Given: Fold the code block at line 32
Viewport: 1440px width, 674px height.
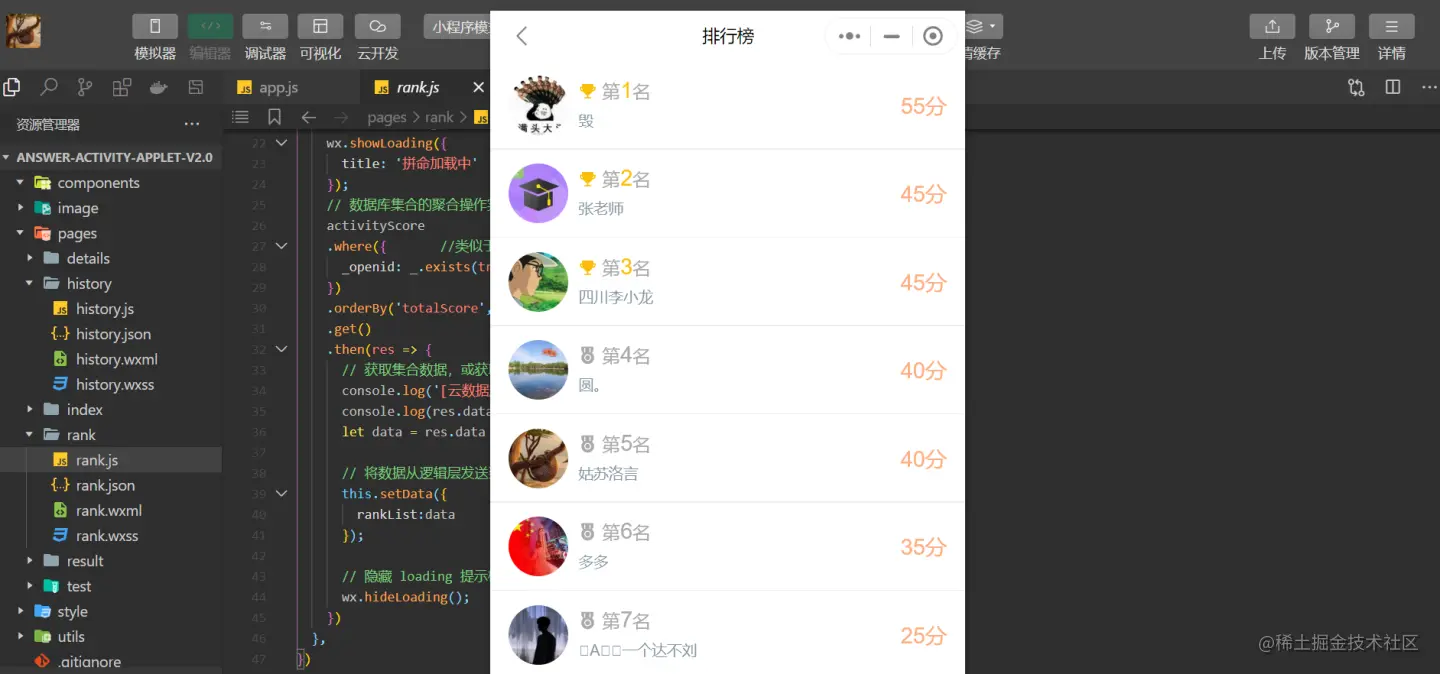Looking at the screenshot, I should click(x=281, y=349).
